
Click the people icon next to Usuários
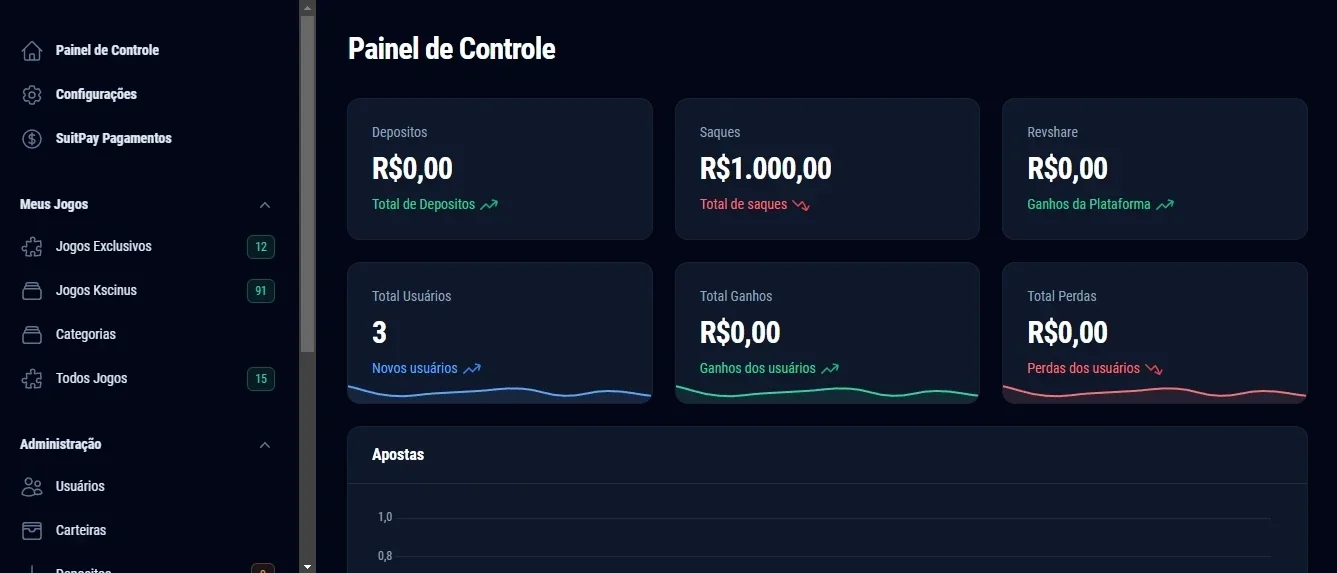click(32, 487)
